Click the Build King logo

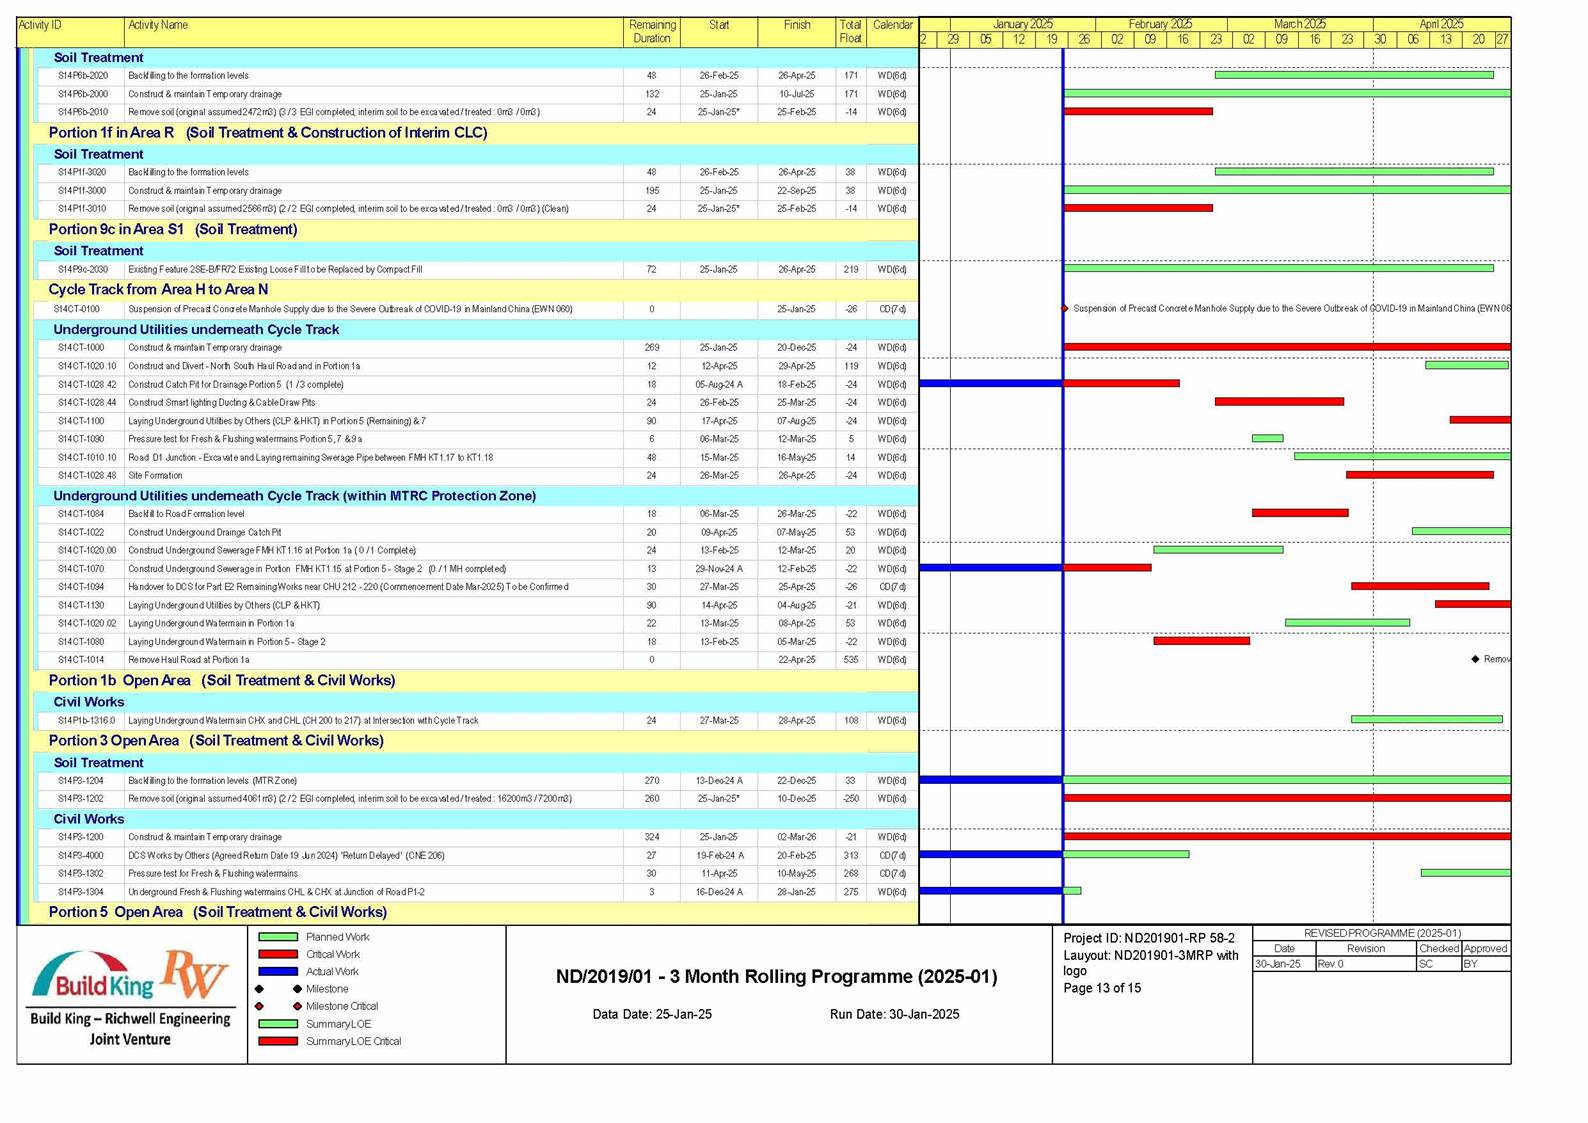point(92,978)
